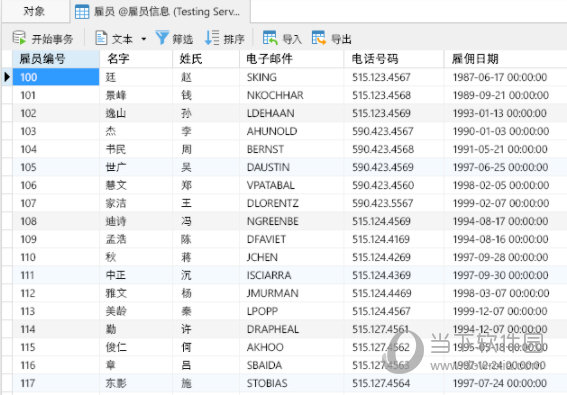Click the 文本 document icon
This screenshot has height=395, width=567.
[x=101, y=38]
